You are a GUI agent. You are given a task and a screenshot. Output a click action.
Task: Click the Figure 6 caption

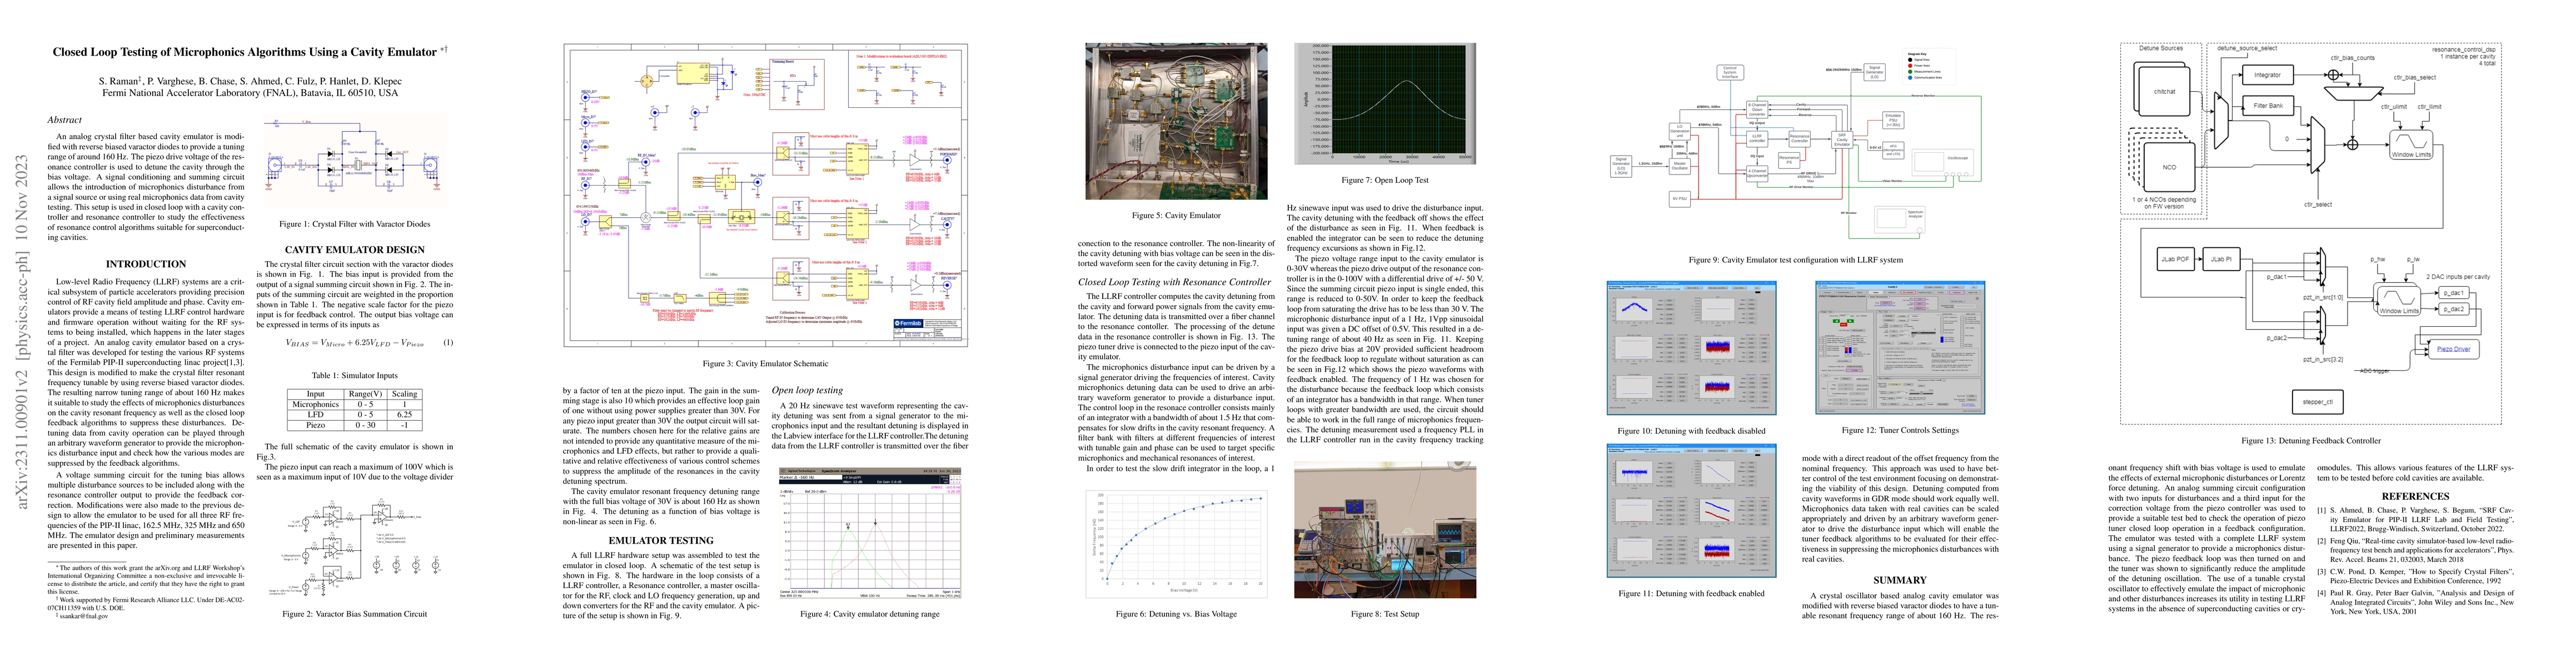click(1176, 614)
